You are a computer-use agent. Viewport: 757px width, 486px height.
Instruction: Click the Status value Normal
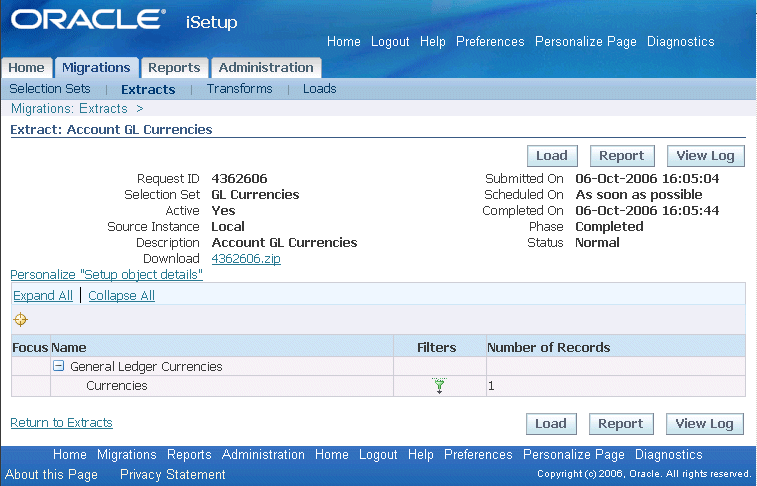pyautogui.click(x=597, y=243)
